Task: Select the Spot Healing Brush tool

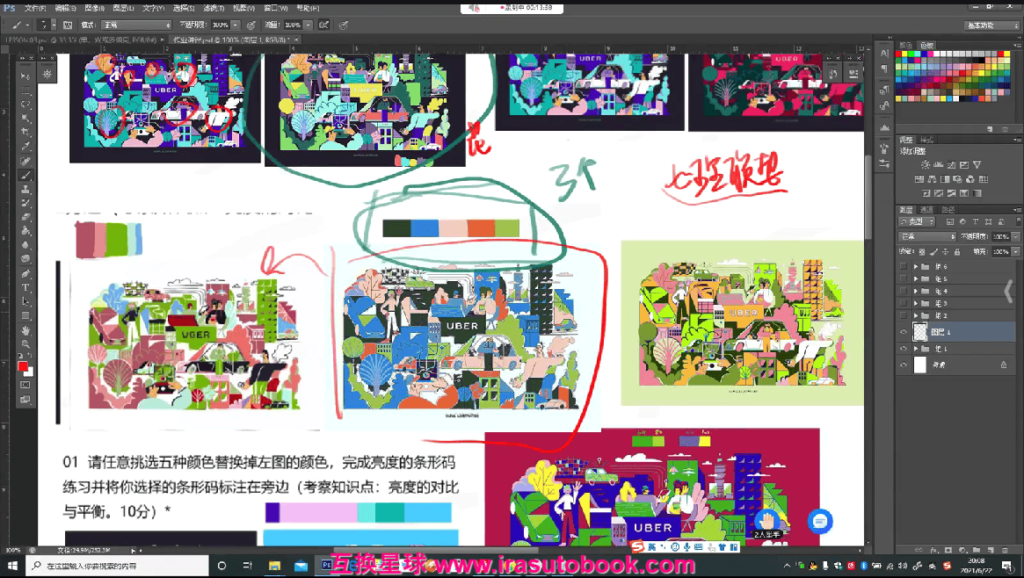Action: point(25,161)
